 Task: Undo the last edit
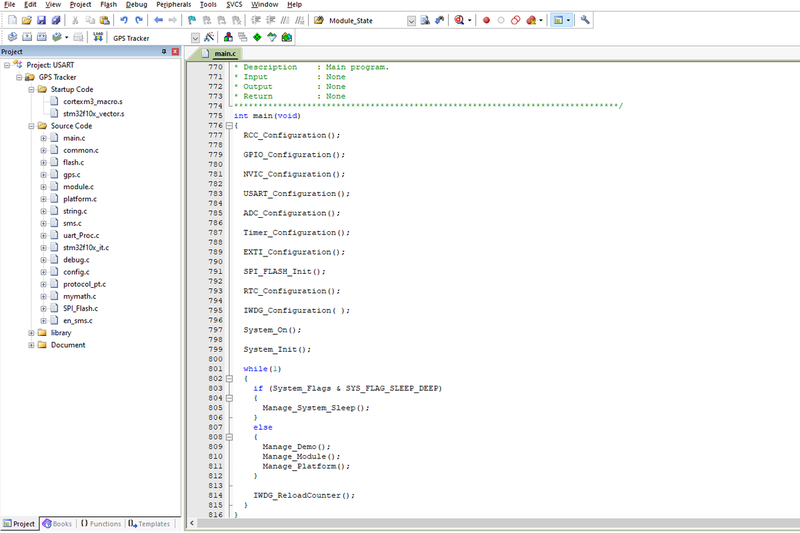pyautogui.click(x=124, y=20)
